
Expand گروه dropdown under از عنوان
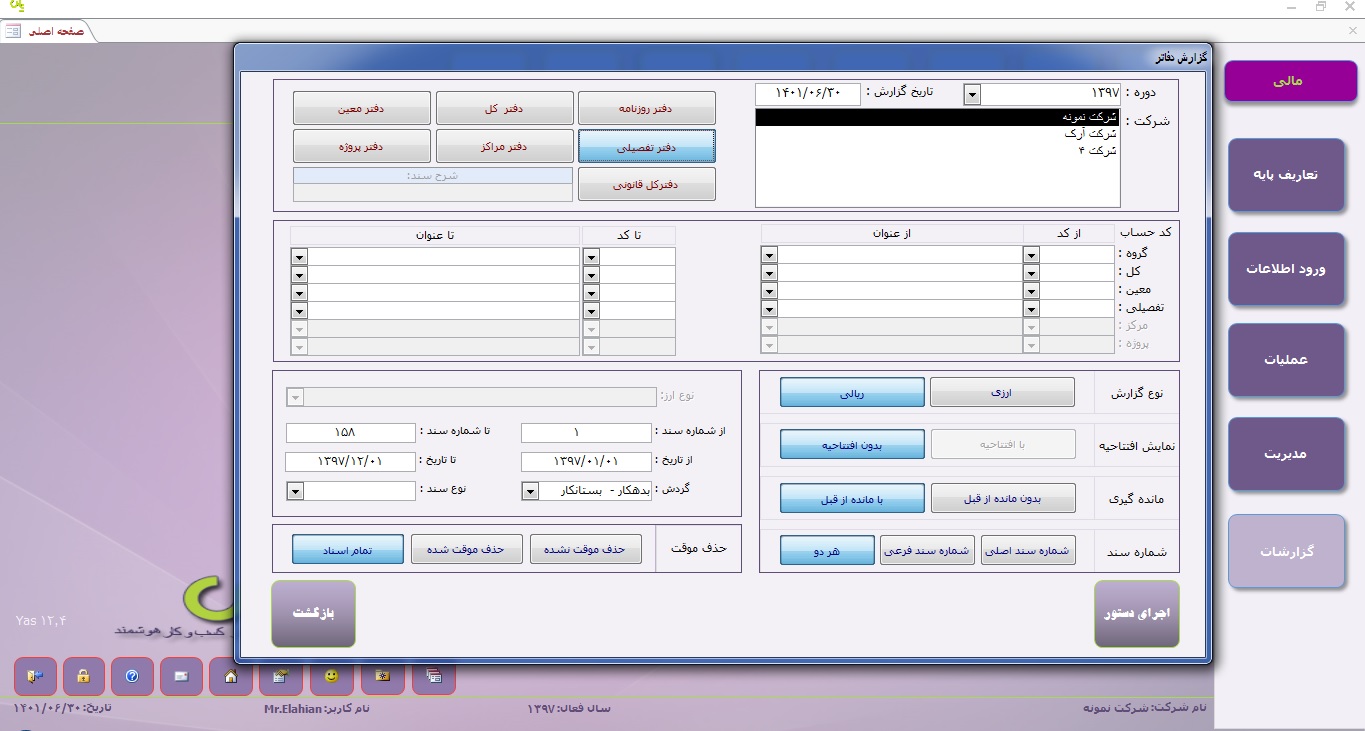pyautogui.click(x=769, y=255)
